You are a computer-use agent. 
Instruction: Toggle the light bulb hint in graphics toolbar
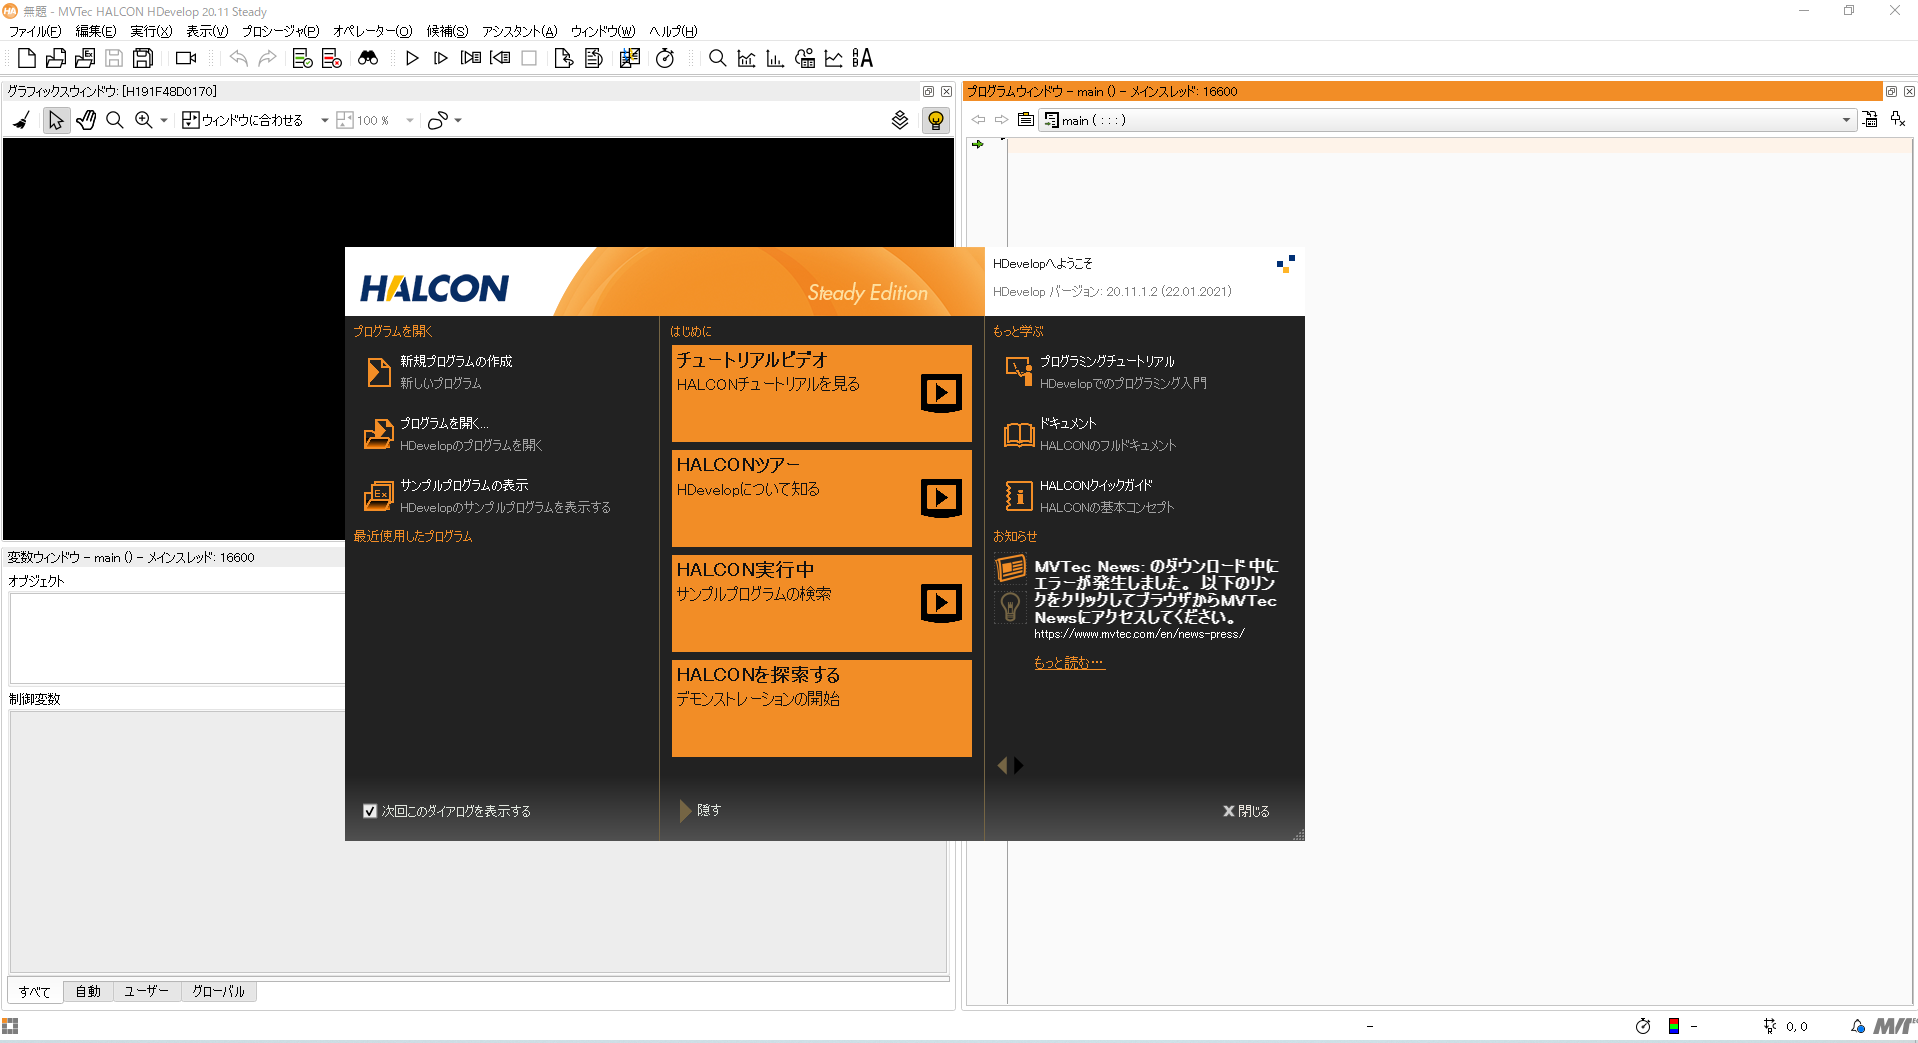pyautogui.click(x=935, y=120)
